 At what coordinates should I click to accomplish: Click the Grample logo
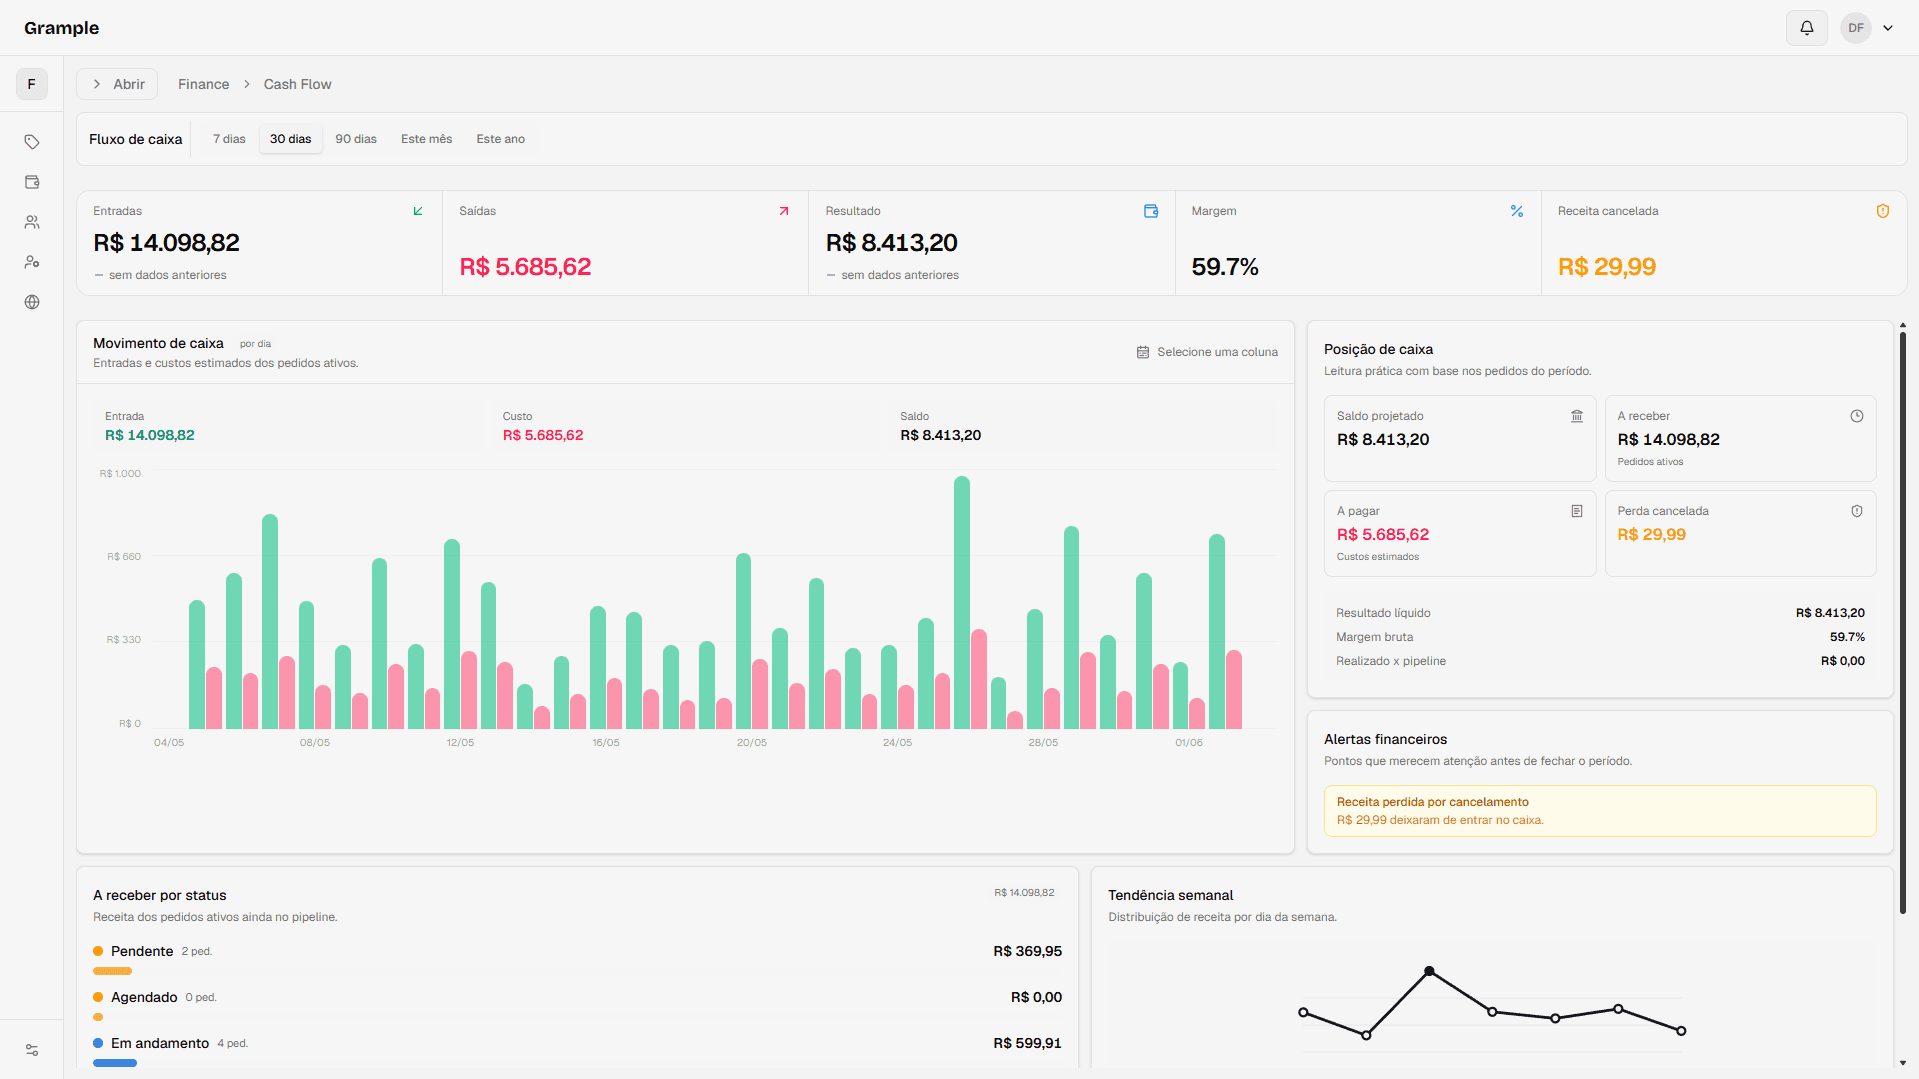[x=61, y=28]
